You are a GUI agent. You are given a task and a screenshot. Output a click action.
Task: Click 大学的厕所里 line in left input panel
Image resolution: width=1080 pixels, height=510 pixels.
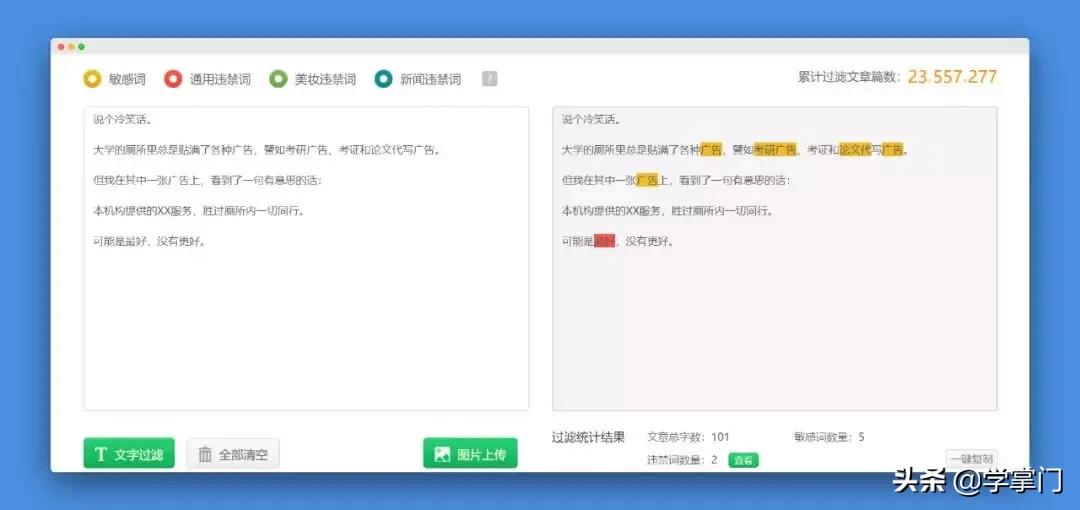pyautogui.click(x=267, y=150)
